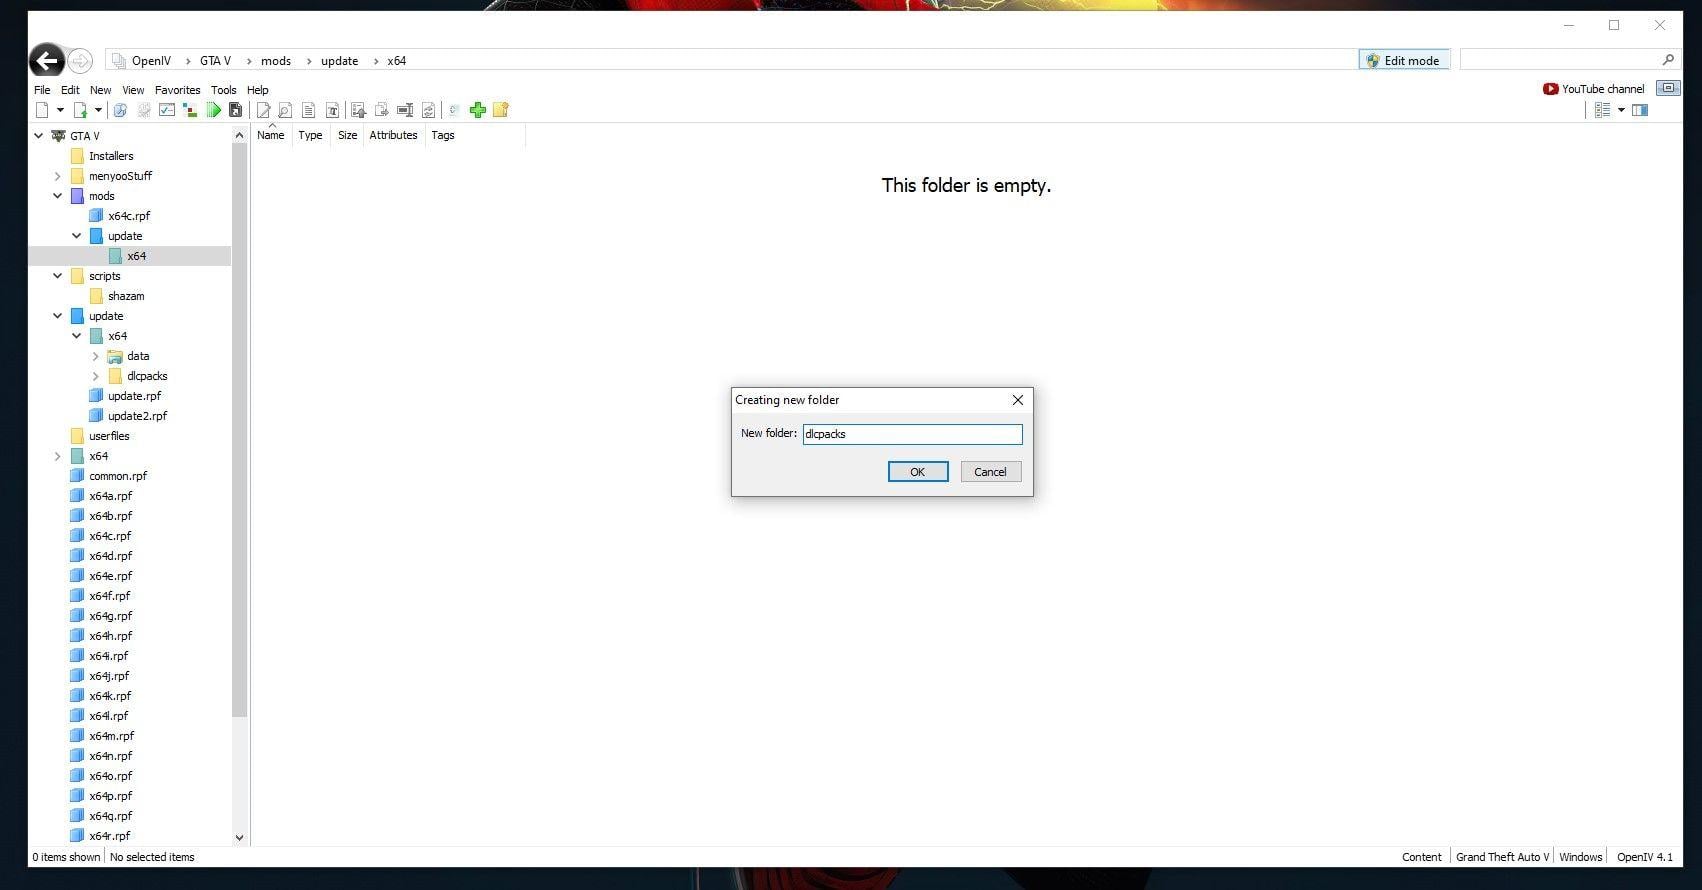Click the new document icon in toolbar

click(x=42, y=110)
